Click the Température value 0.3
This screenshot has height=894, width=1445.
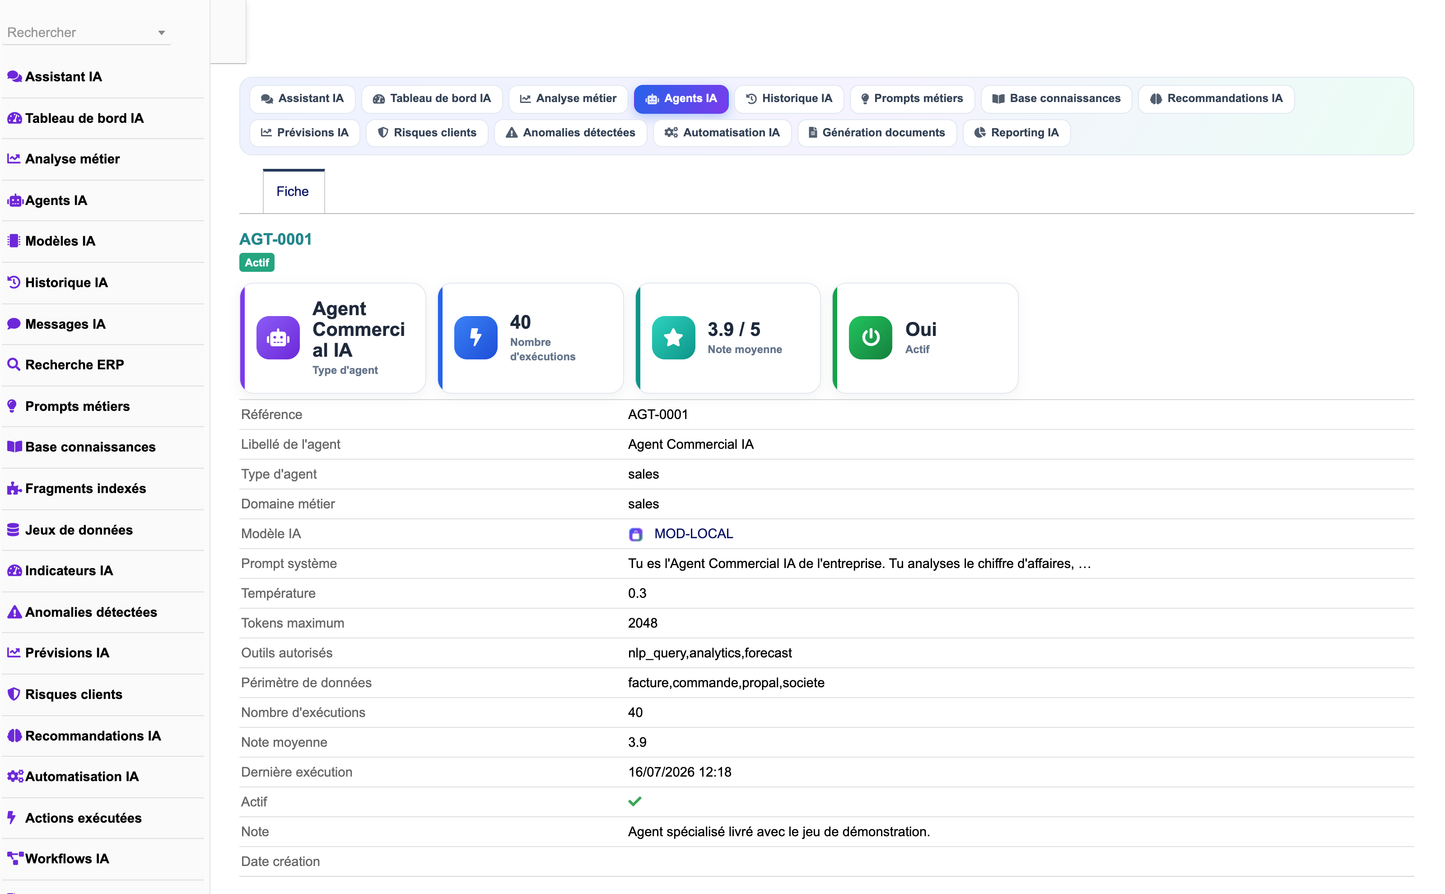tap(637, 593)
